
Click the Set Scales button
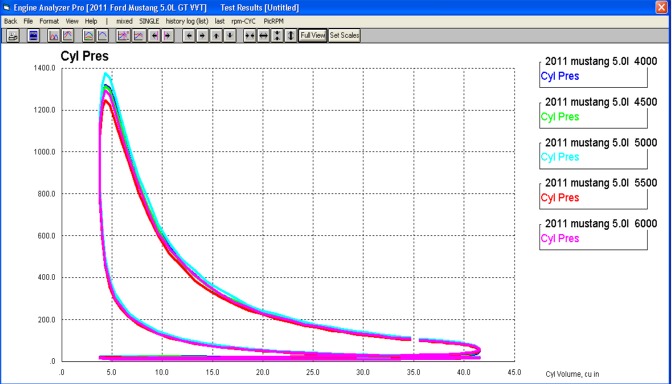click(344, 36)
